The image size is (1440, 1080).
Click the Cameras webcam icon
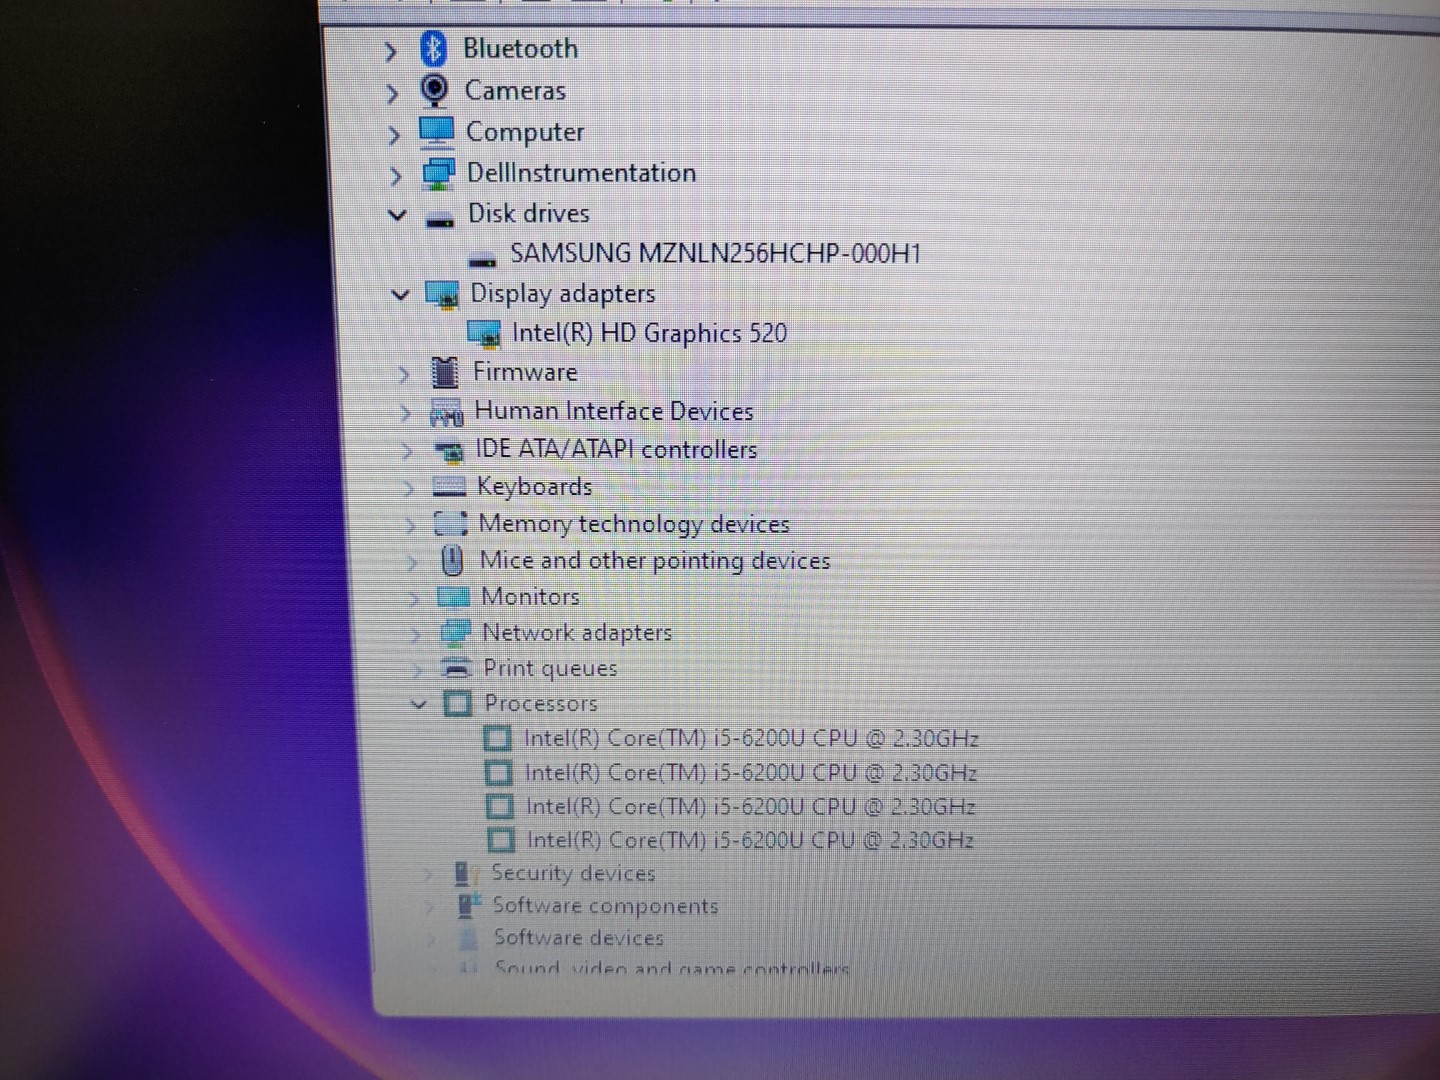point(434,90)
